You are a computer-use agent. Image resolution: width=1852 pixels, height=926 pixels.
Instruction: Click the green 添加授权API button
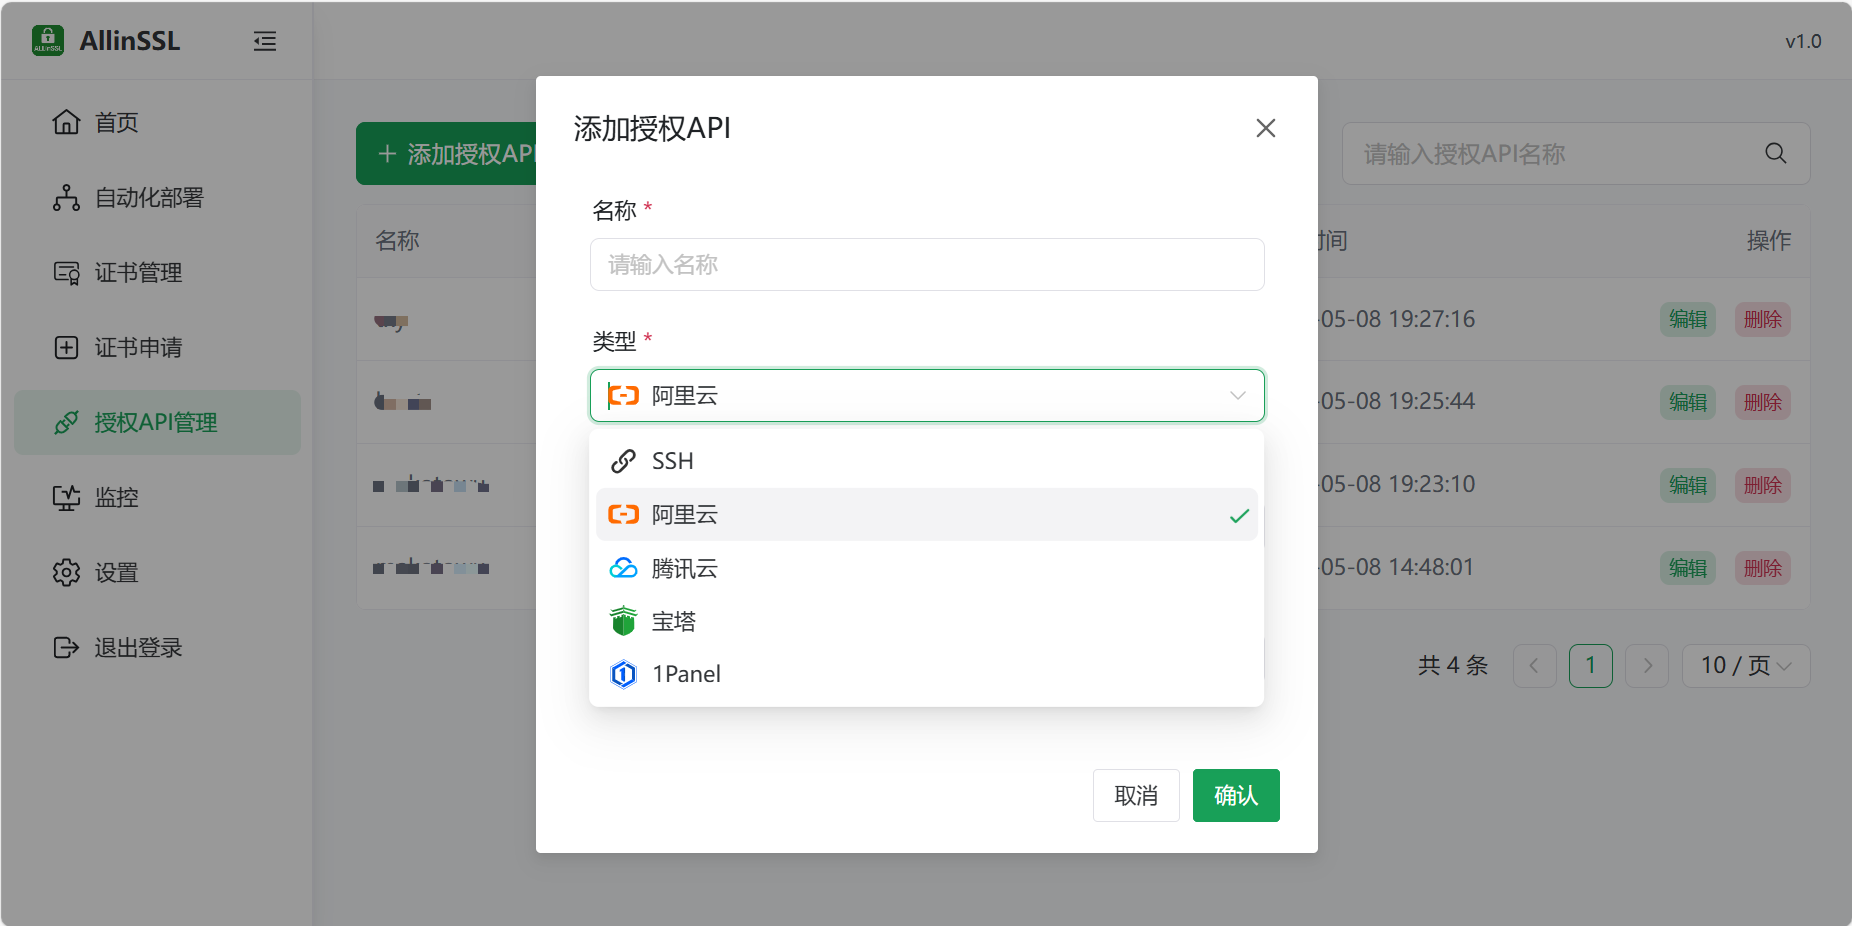coord(446,153)
